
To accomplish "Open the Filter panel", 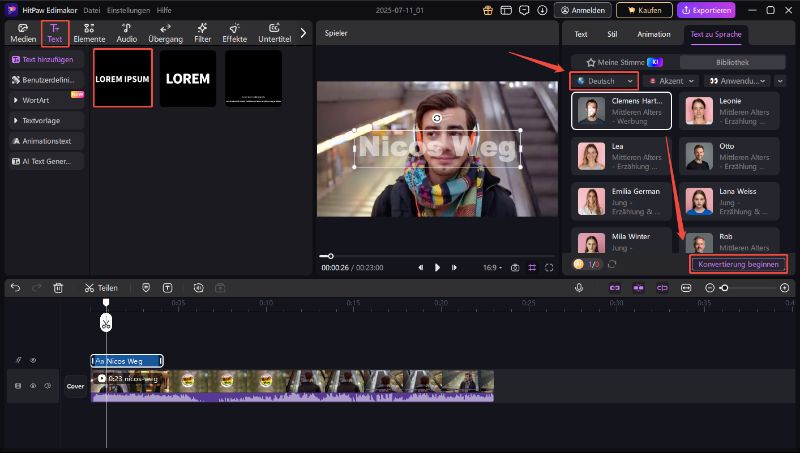I will tap(203, 33).
